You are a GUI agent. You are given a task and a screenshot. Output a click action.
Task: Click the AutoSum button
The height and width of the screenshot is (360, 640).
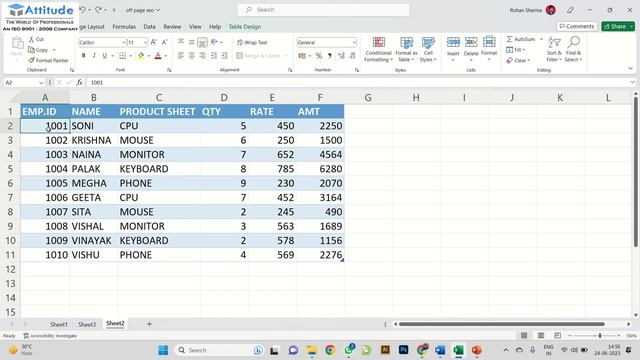pyautogui.click(x=521, y=39)
